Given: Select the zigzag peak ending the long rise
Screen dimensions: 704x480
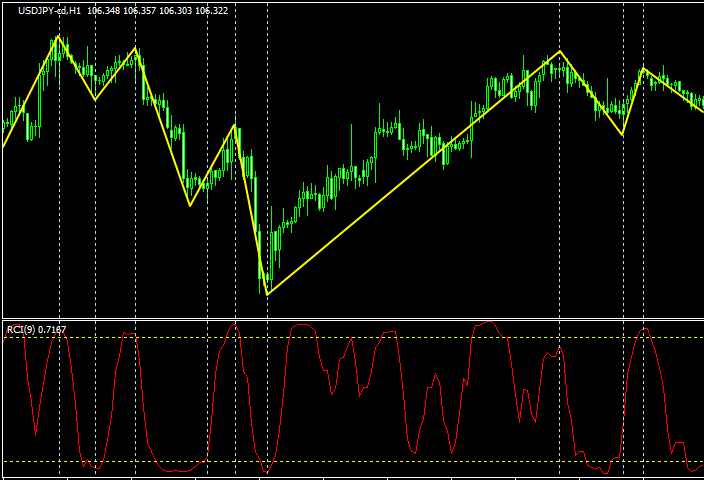Looking at the screenshot, I should click(x=559, y=51).
